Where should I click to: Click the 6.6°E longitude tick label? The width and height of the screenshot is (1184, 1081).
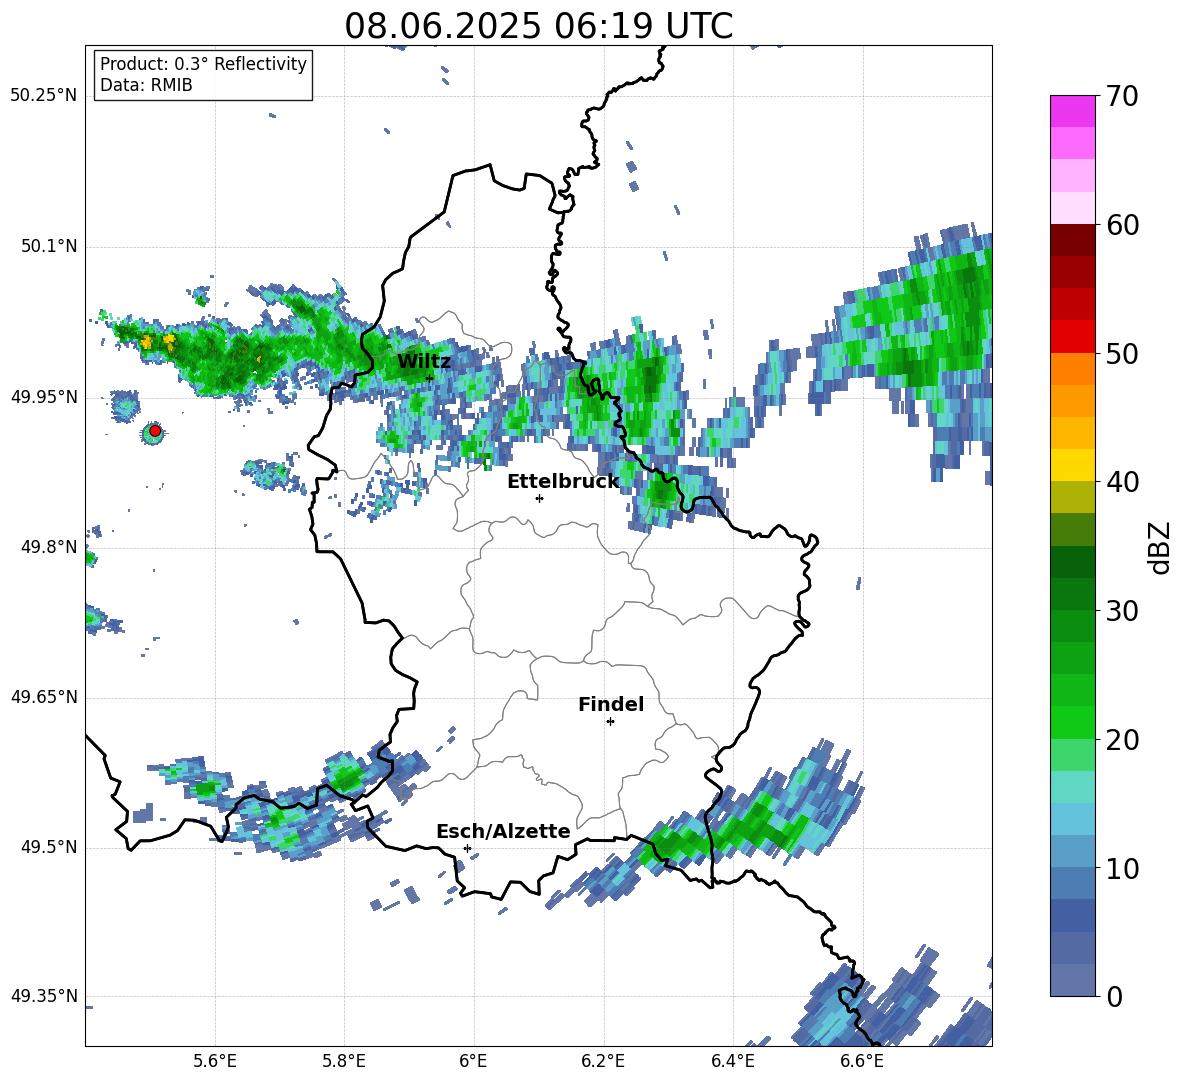click(862, 1061)
